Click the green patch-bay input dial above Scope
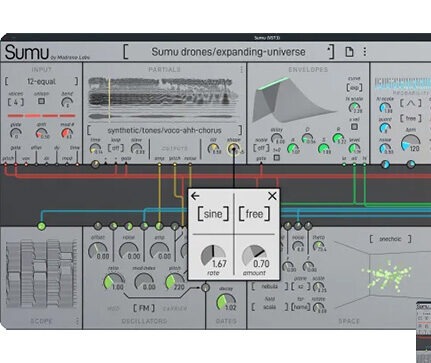This screenshot has height=363, width=431. (x=41, y=226)
